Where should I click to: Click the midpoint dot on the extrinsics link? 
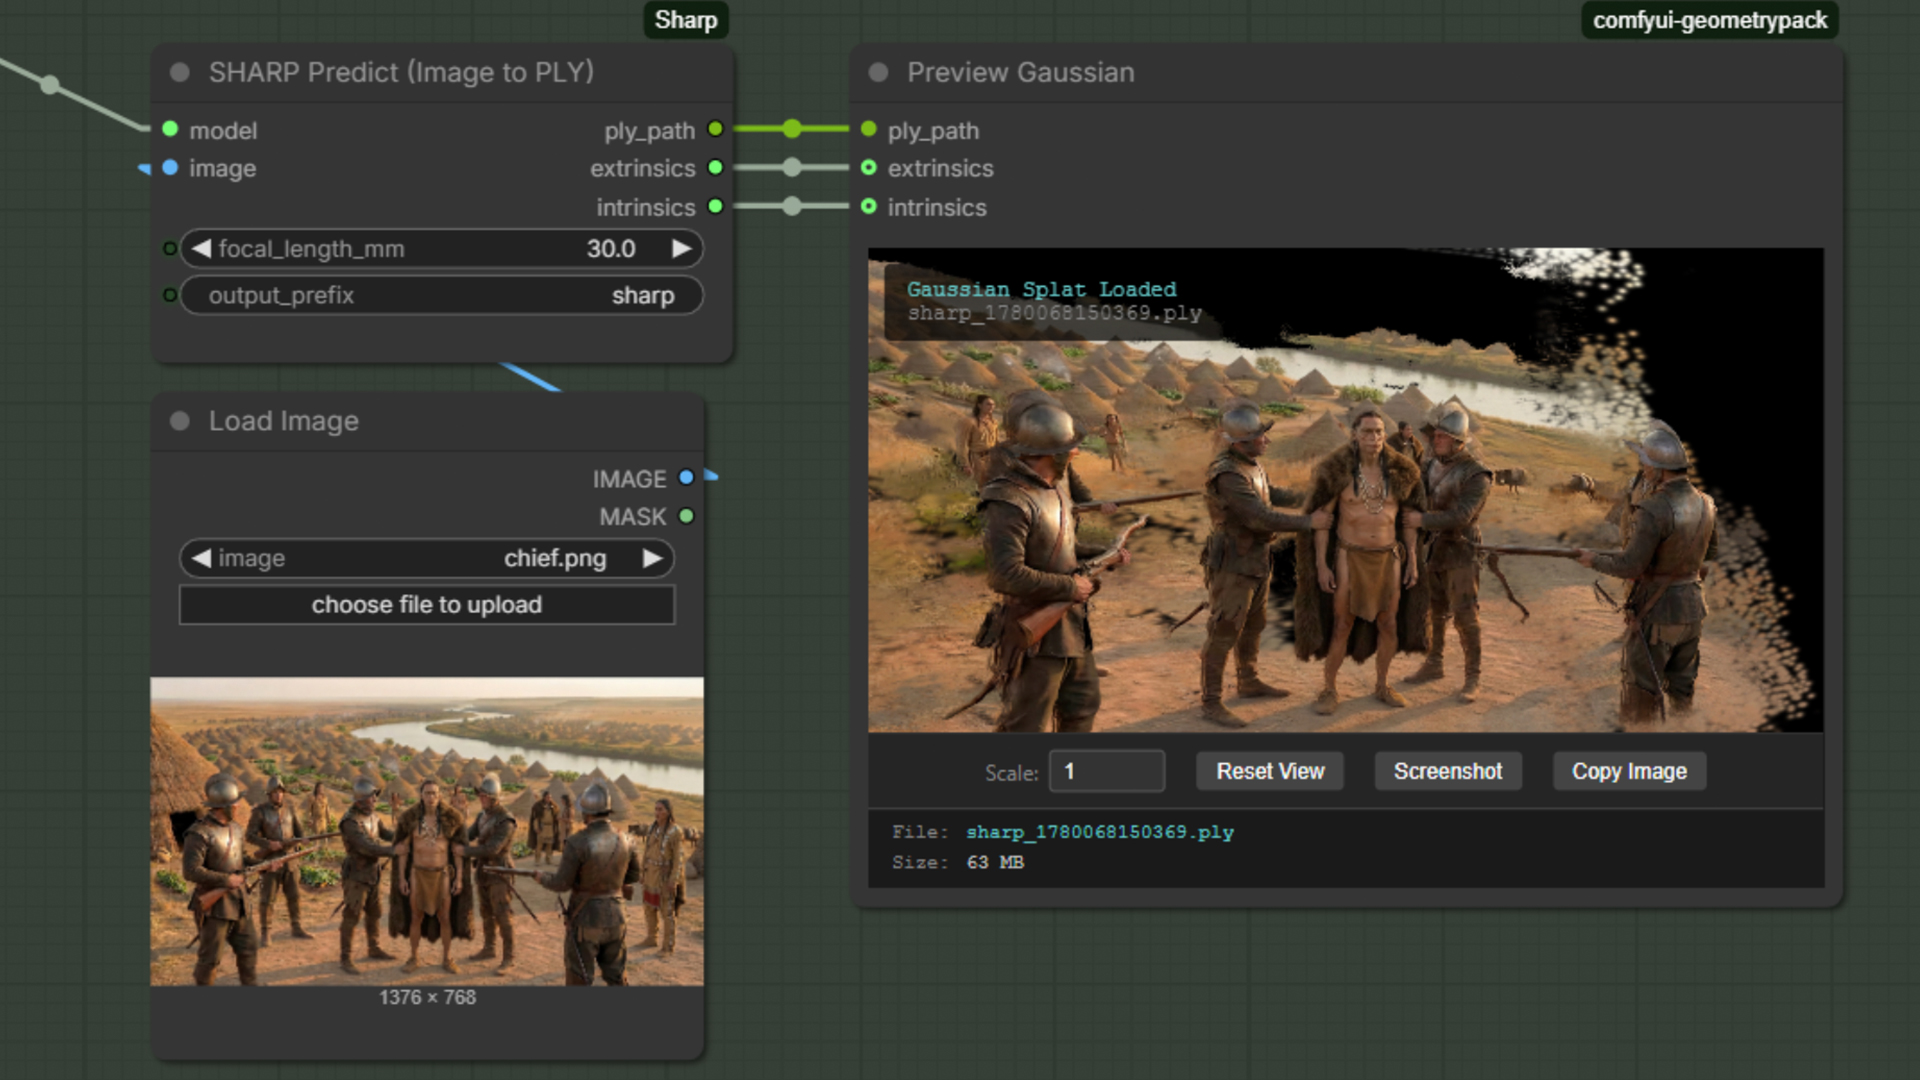tap(792, 167)
